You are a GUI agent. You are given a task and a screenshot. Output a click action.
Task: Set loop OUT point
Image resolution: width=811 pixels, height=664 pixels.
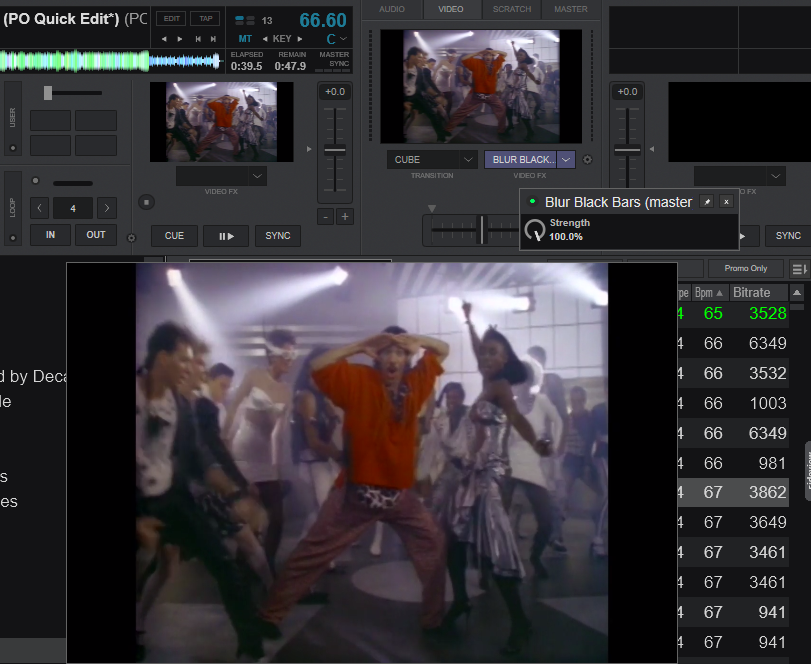click(x=96, y=235)
